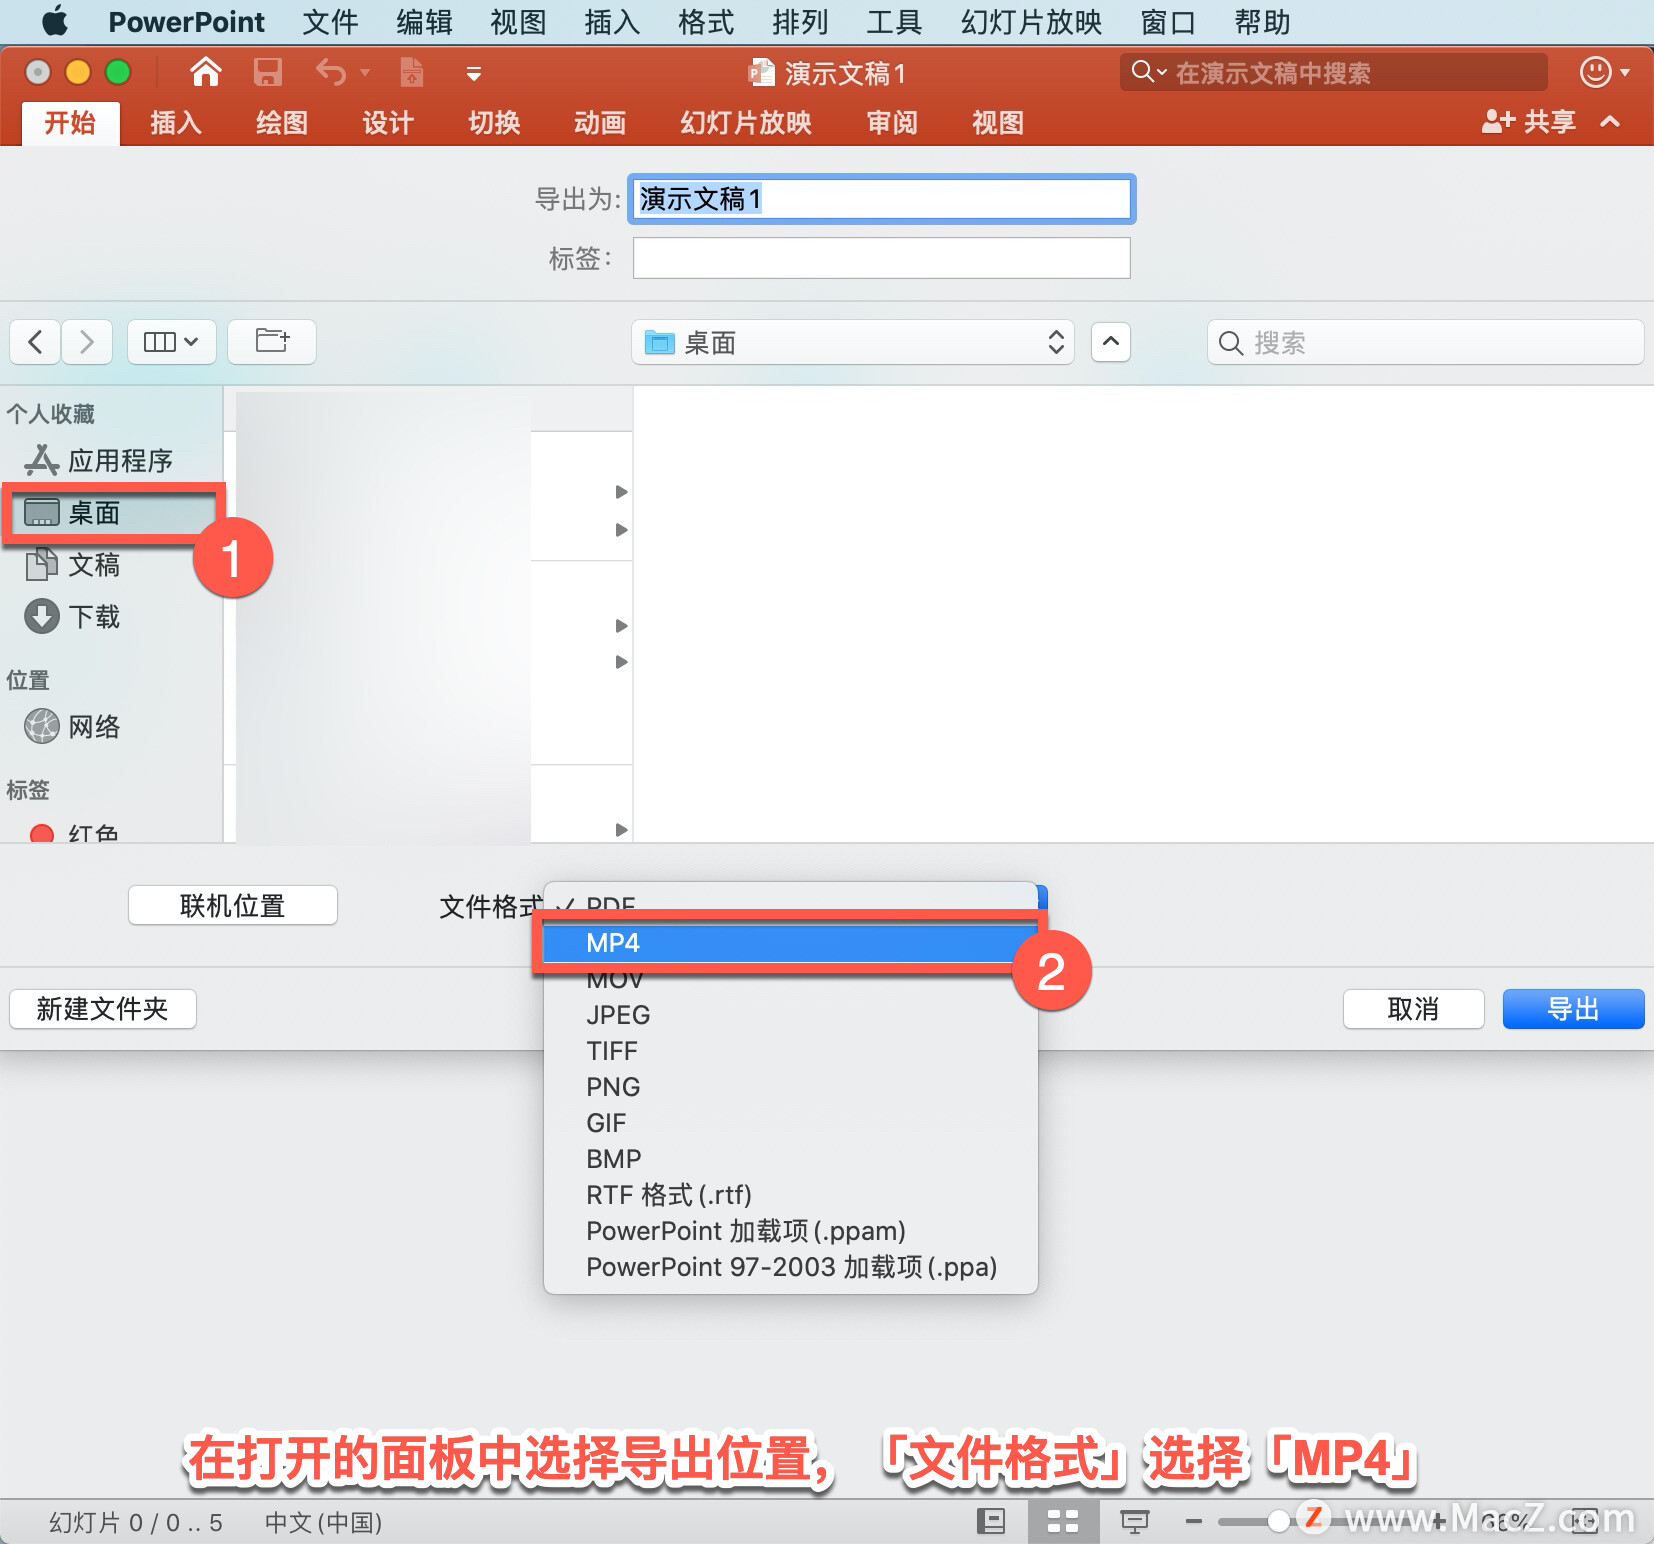Choose JPEG from the file format list

[x=791, y=1015]
